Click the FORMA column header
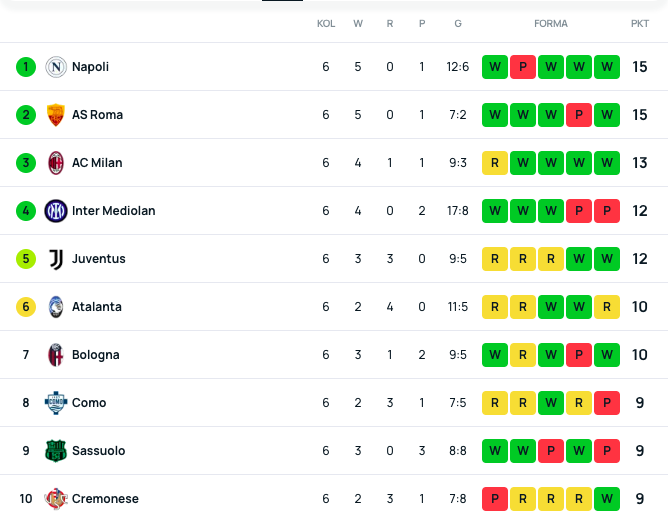The height and width of the screenshot is (520, 668). [551, 24]
